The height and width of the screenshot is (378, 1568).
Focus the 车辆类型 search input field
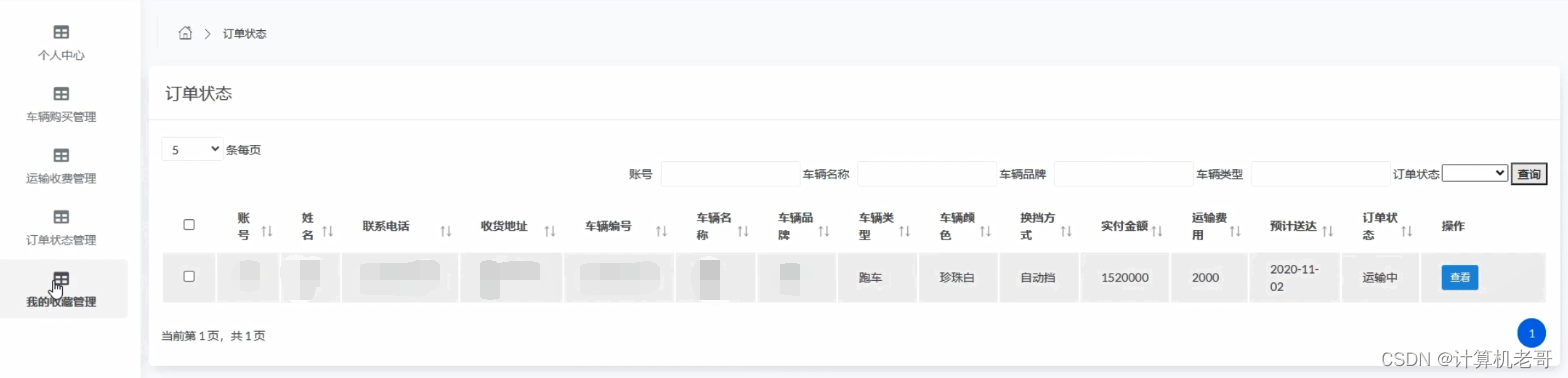click(x=1320, y=174)
